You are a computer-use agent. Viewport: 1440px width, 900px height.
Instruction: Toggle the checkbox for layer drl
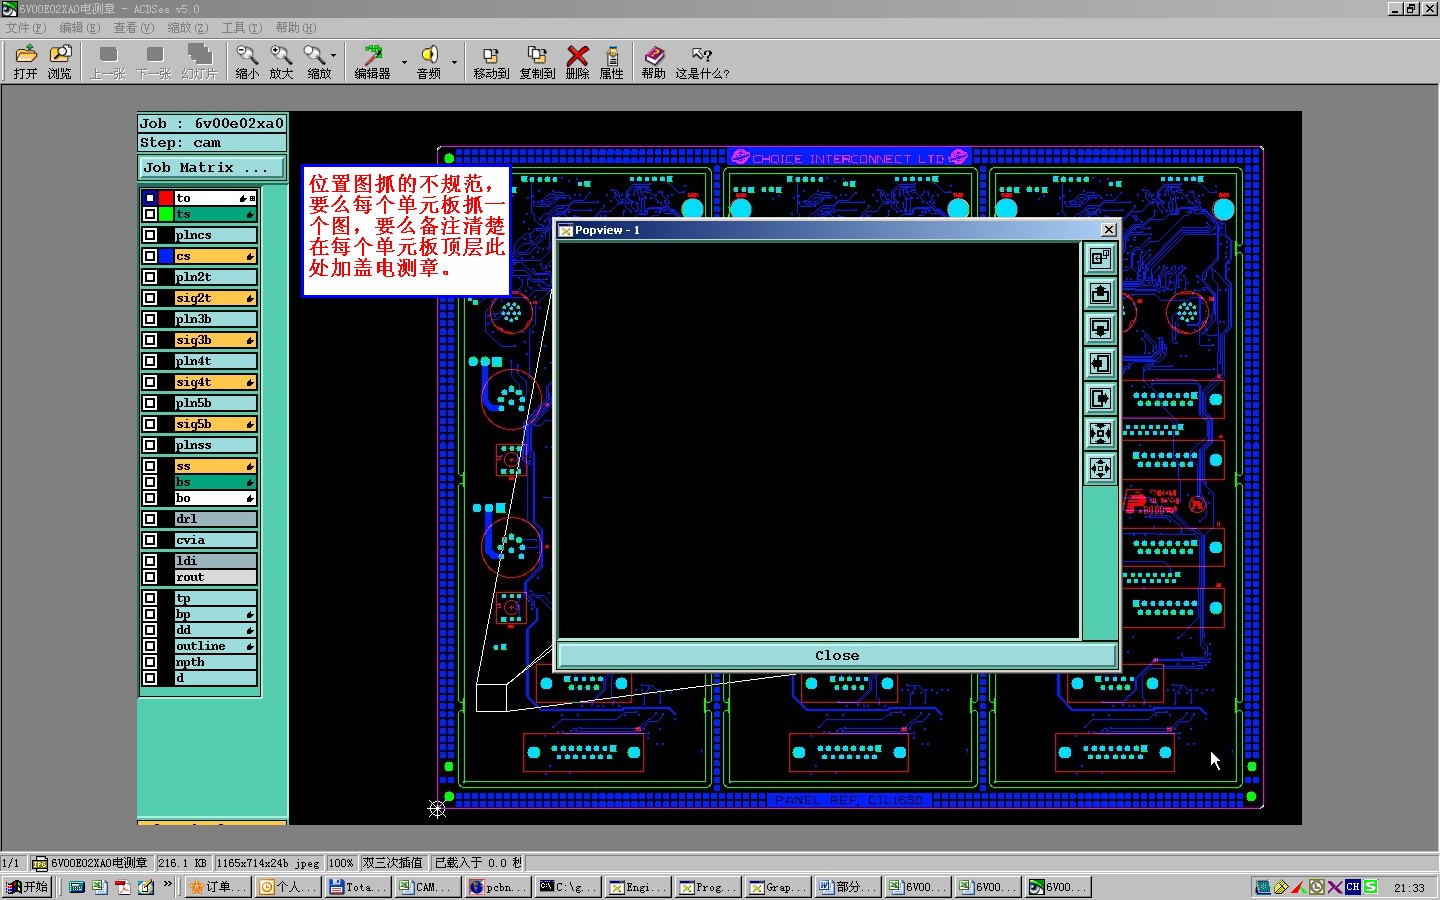(x=150, y=519)
